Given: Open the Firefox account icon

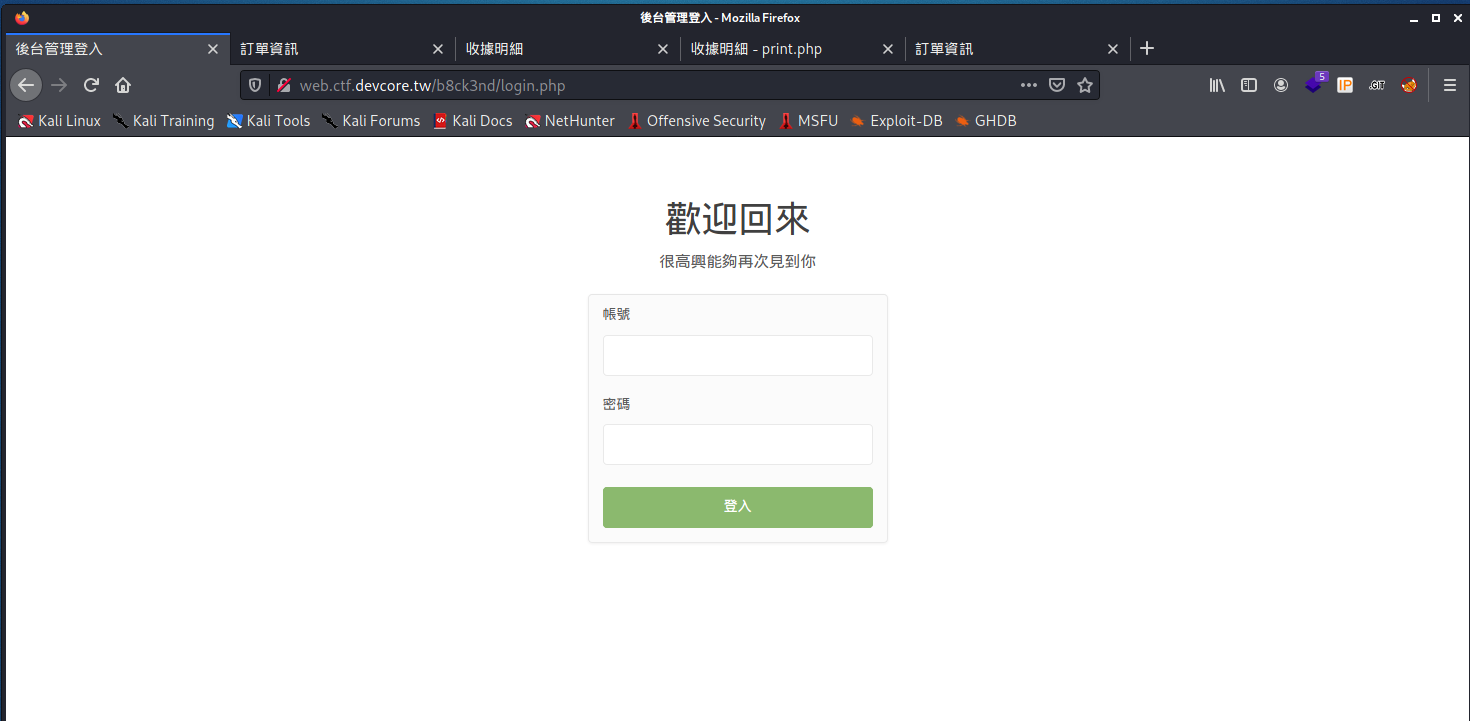Looking at the screenshot, I should click(x=1281, y=85).
